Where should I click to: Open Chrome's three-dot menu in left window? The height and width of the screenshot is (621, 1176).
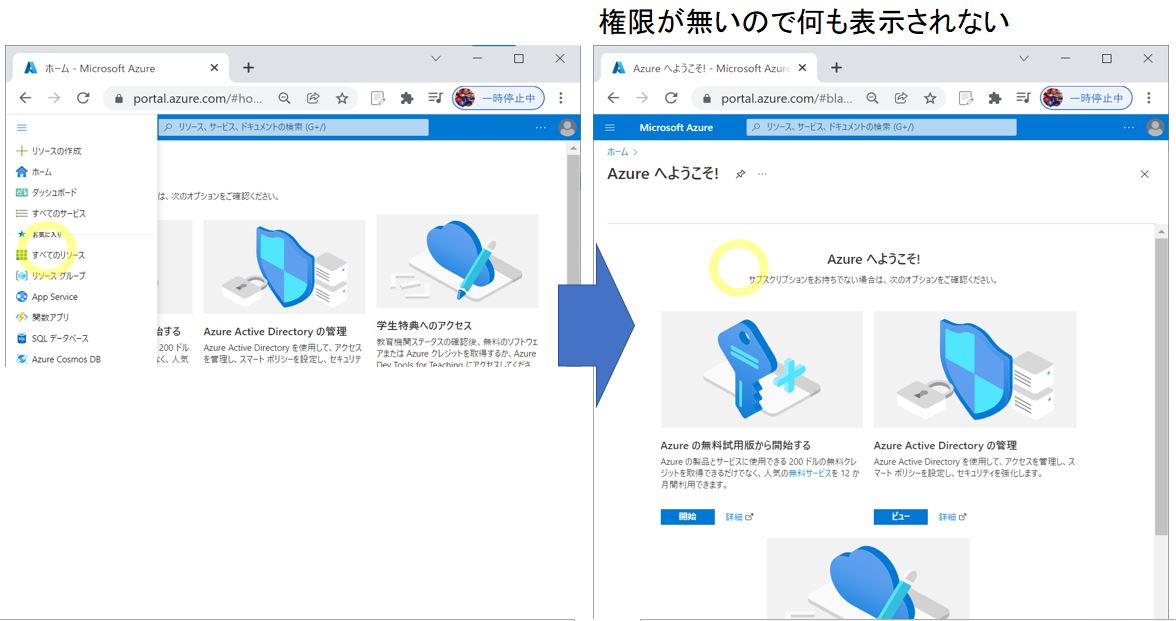point(561,98)
